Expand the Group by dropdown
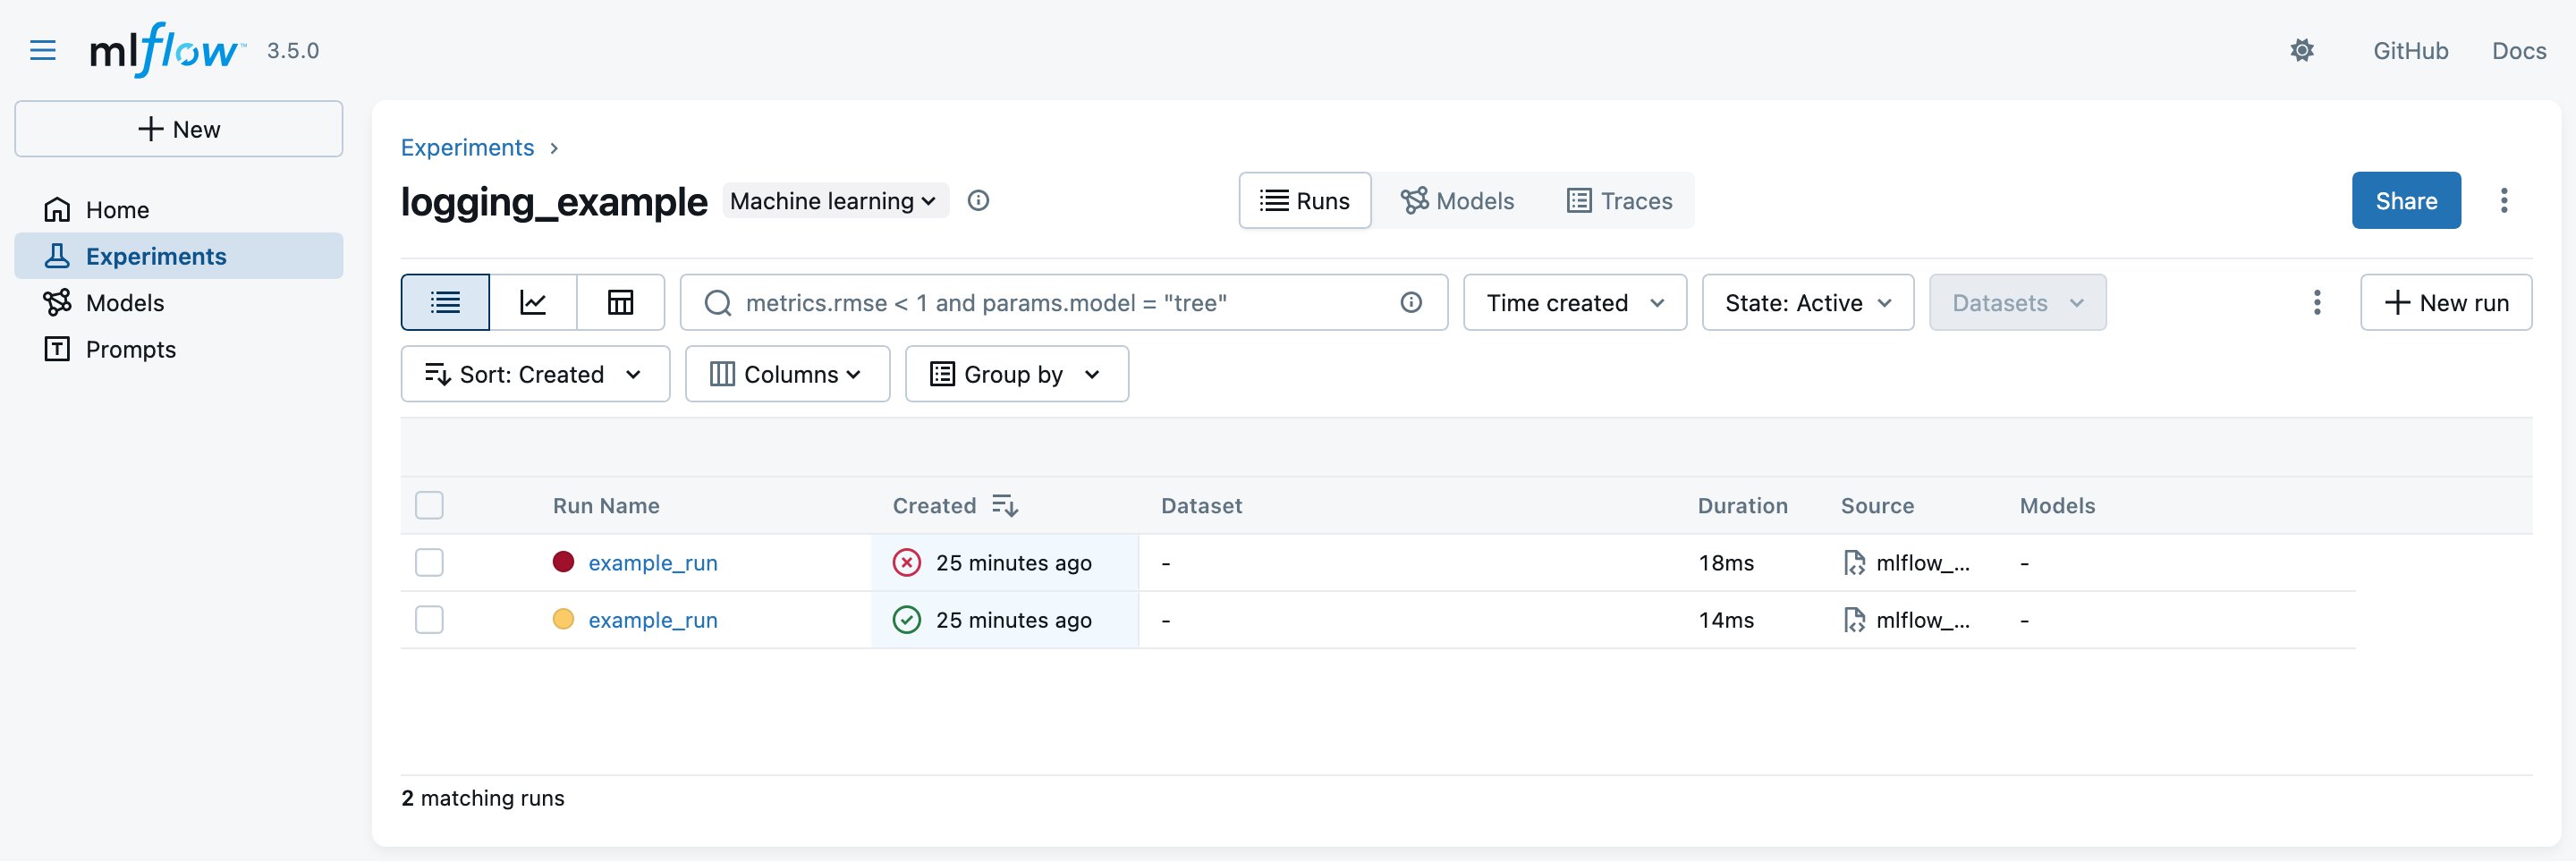Screen dimensions: 2576x862 [1016, 374]
